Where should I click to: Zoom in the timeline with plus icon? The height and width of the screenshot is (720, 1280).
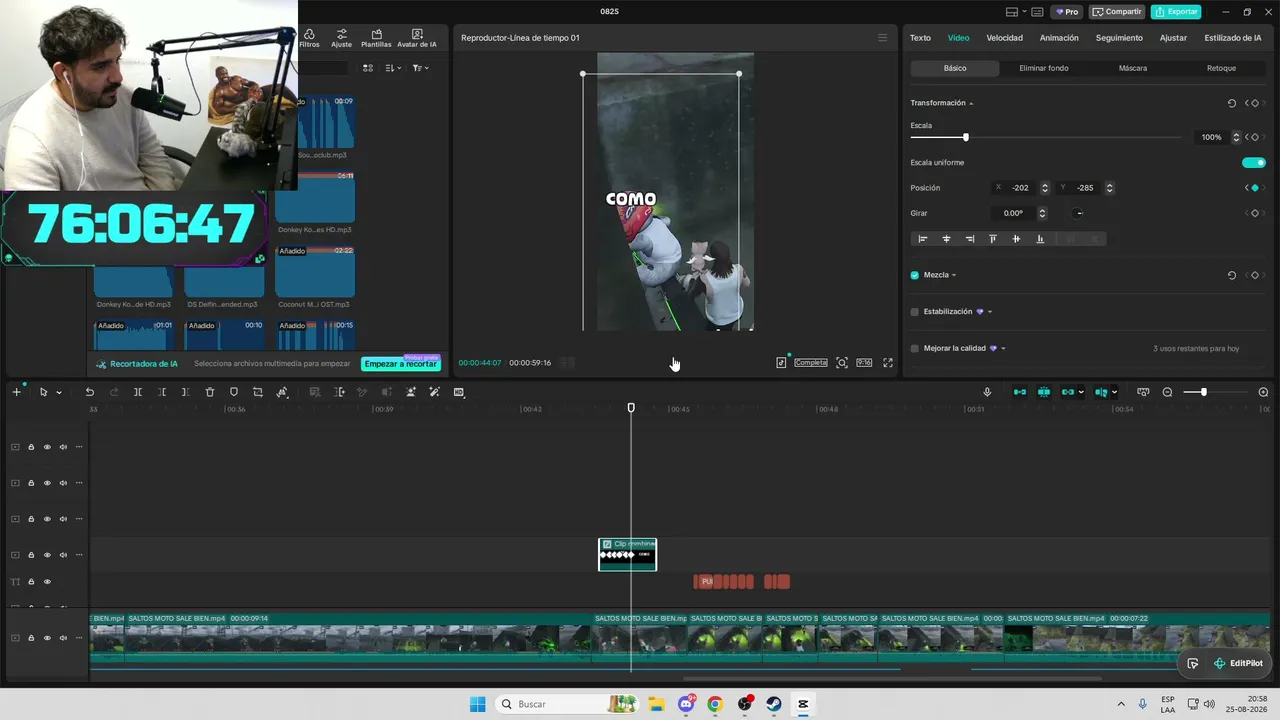[x=1263, y=392]
